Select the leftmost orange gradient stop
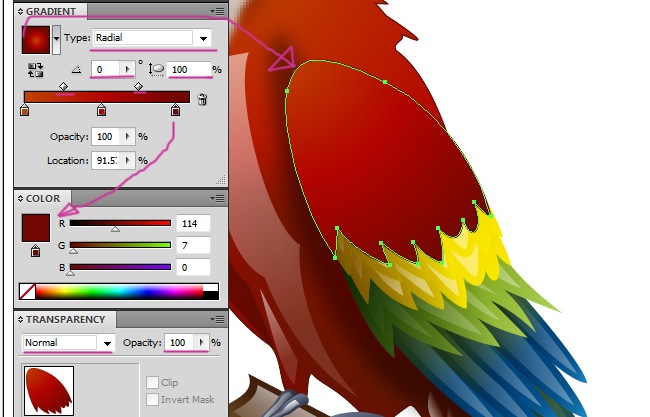650x417 pixels. click(x=25, y=111)
